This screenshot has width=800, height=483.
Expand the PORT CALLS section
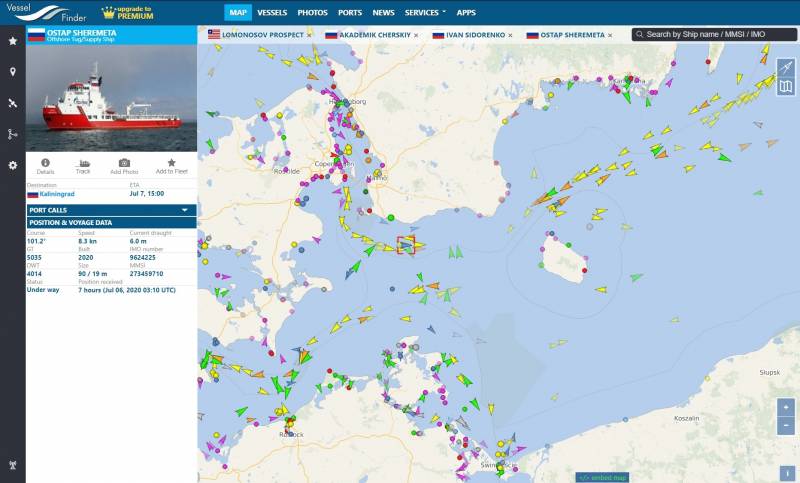click(111, 210)
